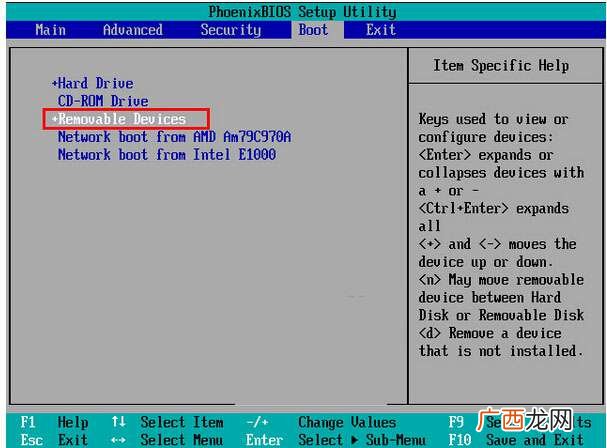
Task: Click the left-right arrows beside Select Menu
Action: pyautogui.click(x=118, y=440)
